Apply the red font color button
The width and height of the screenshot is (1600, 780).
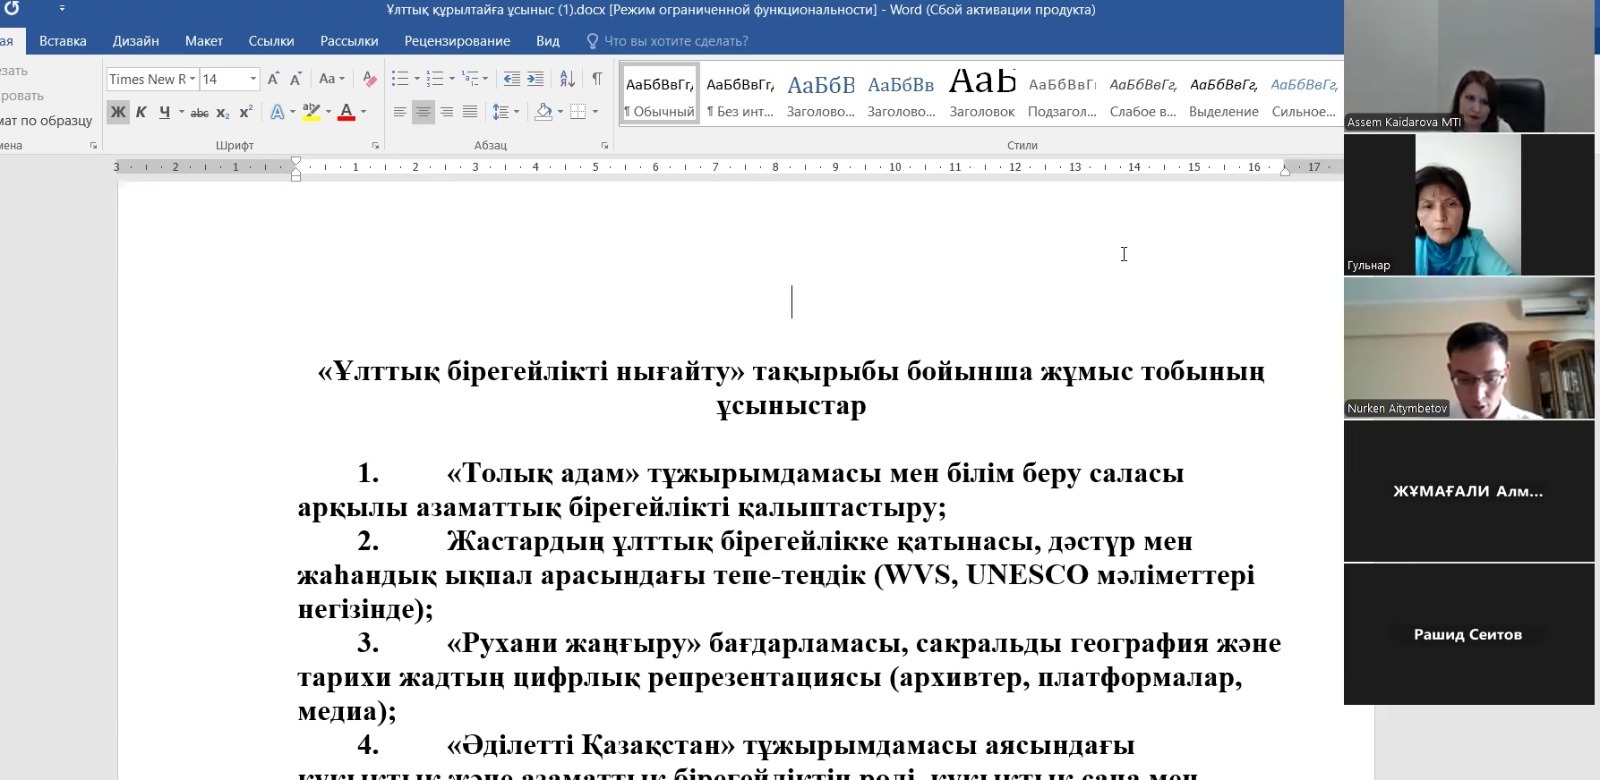pyautogui.click(x=346, y=112)
